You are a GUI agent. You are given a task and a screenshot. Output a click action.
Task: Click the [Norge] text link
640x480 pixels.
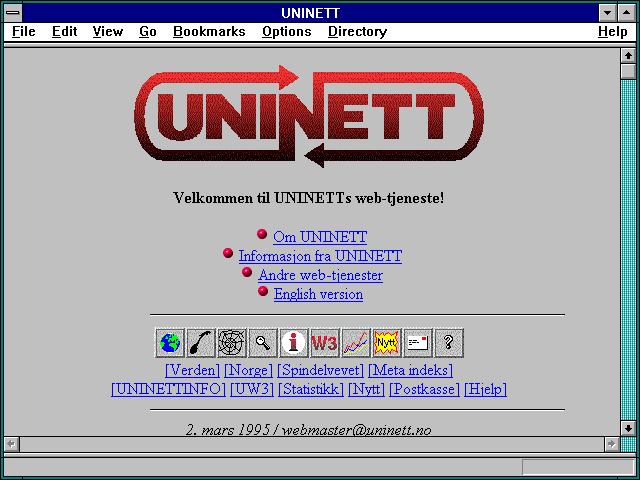pos(249,370)
